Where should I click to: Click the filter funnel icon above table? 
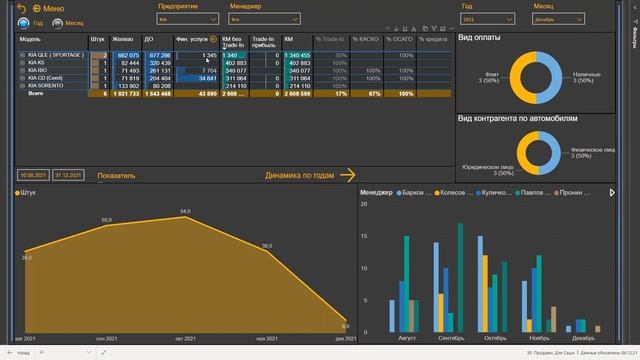[x=434, y=29]
